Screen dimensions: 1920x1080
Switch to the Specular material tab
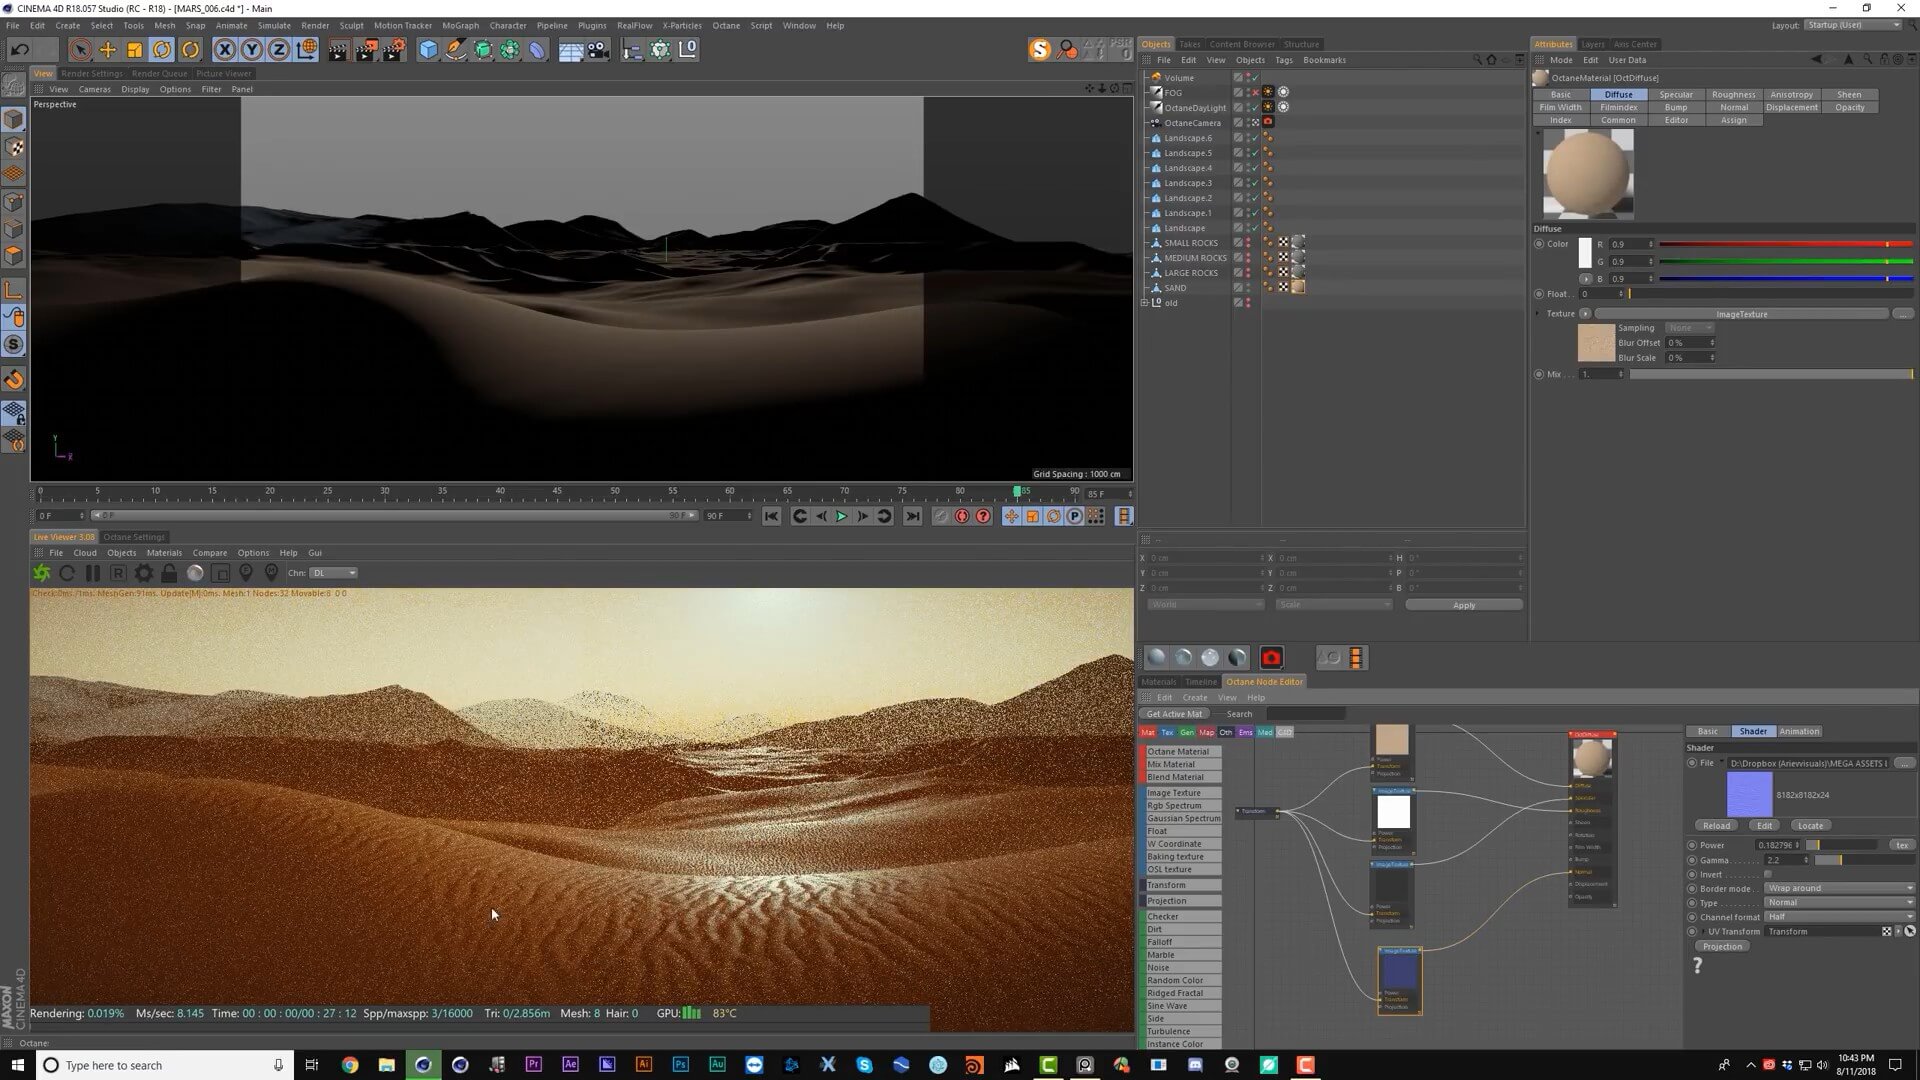point(1676,95)
